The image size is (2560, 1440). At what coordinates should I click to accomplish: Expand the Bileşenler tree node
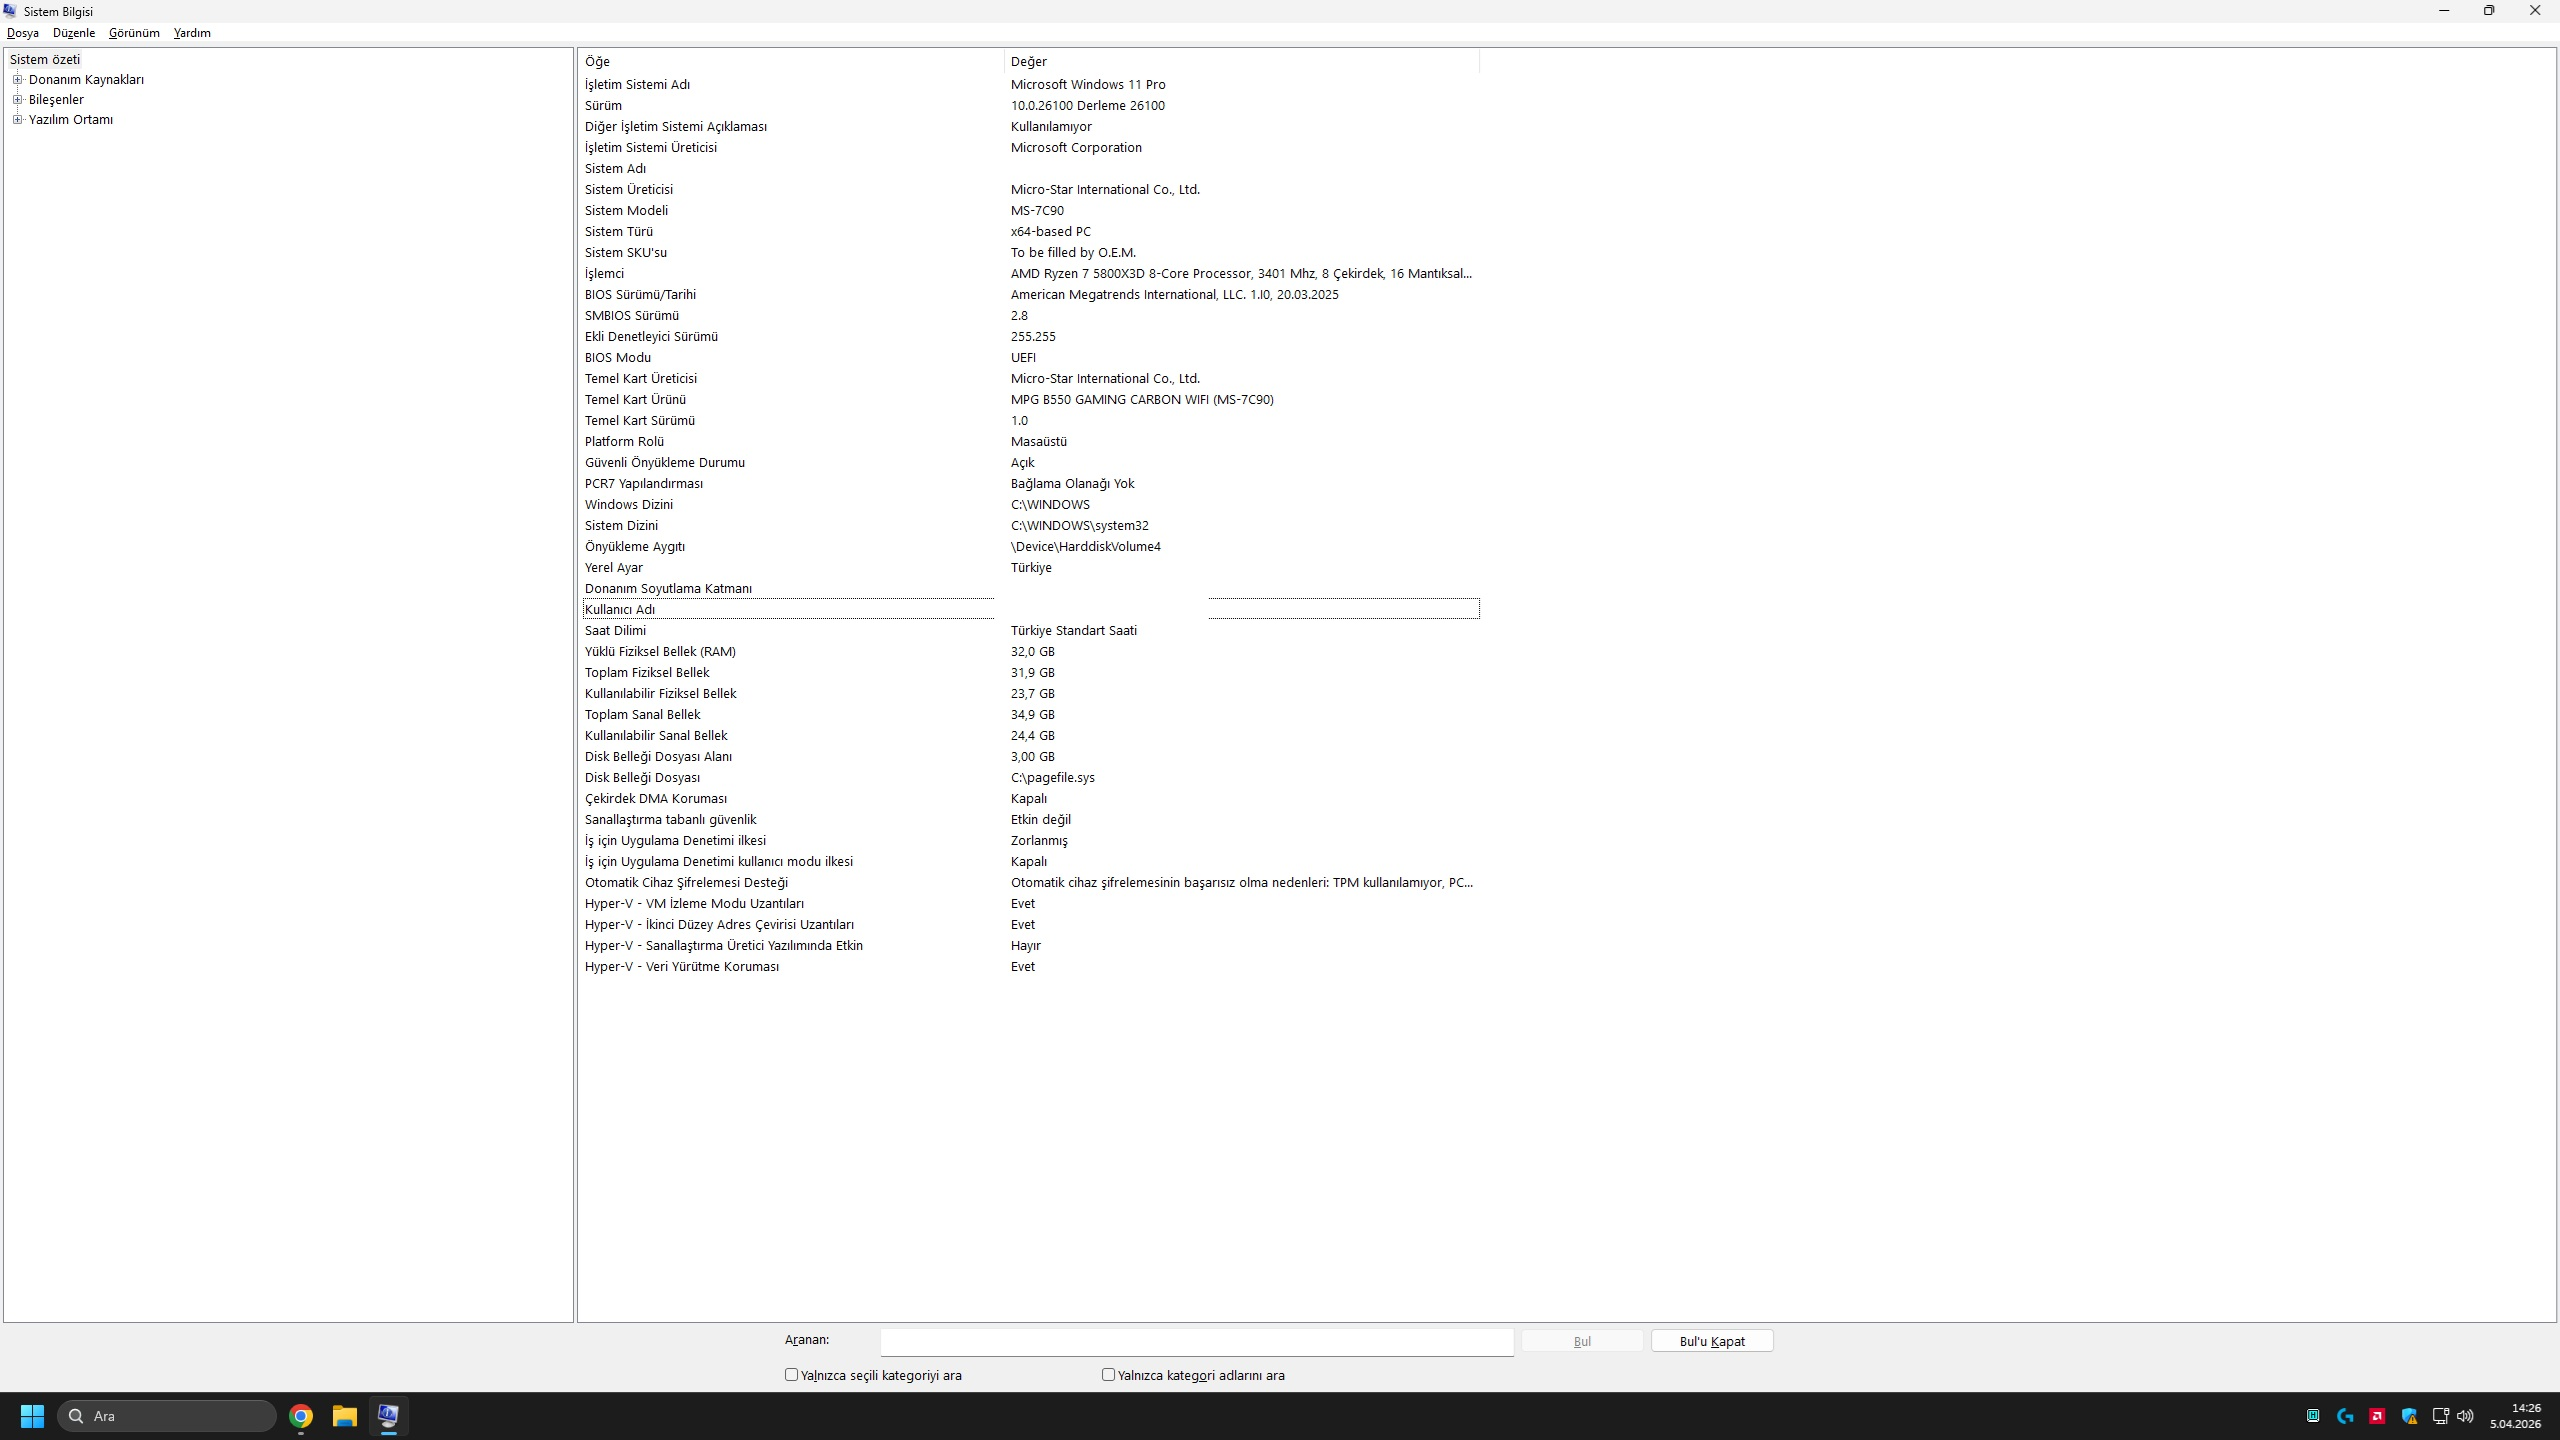17,99
